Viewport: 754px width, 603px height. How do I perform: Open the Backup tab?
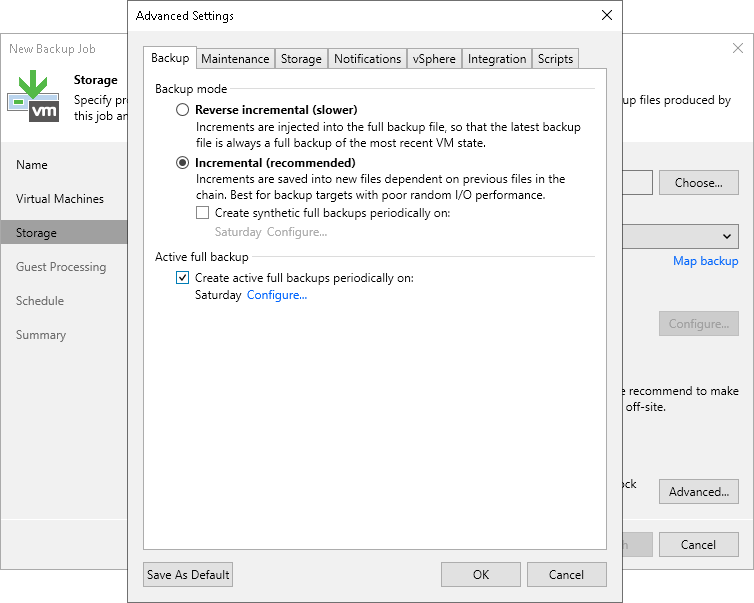pyautogui.click(x=170, y=58)
